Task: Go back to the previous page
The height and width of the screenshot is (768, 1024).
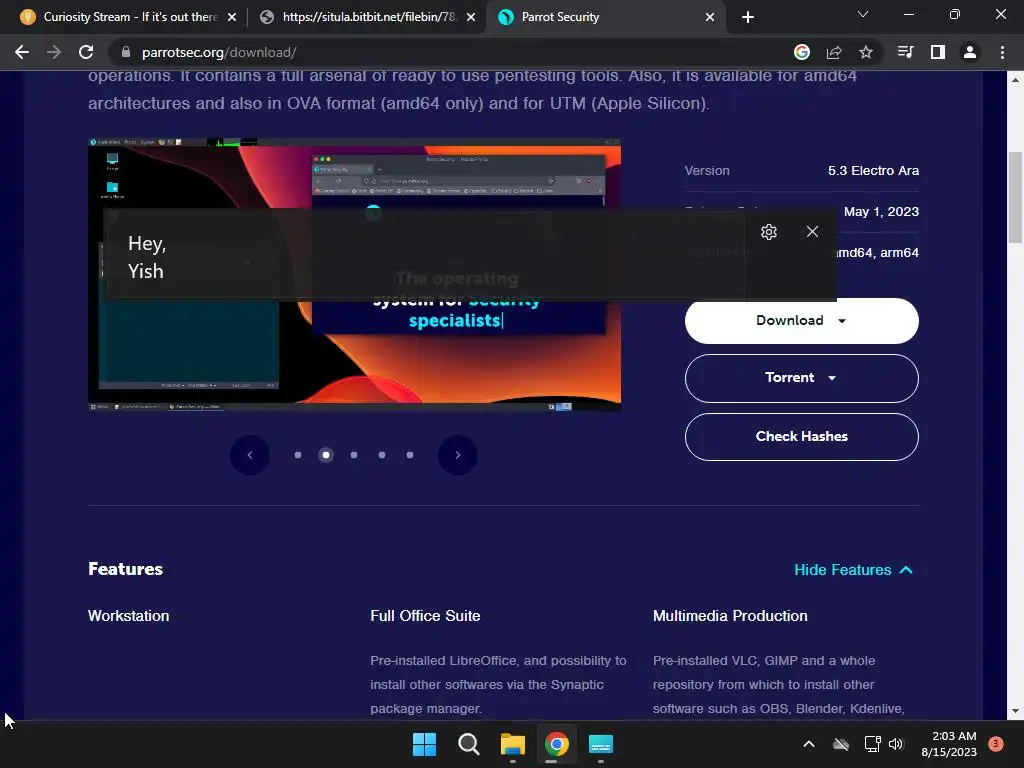Action: tap(22, 52)
